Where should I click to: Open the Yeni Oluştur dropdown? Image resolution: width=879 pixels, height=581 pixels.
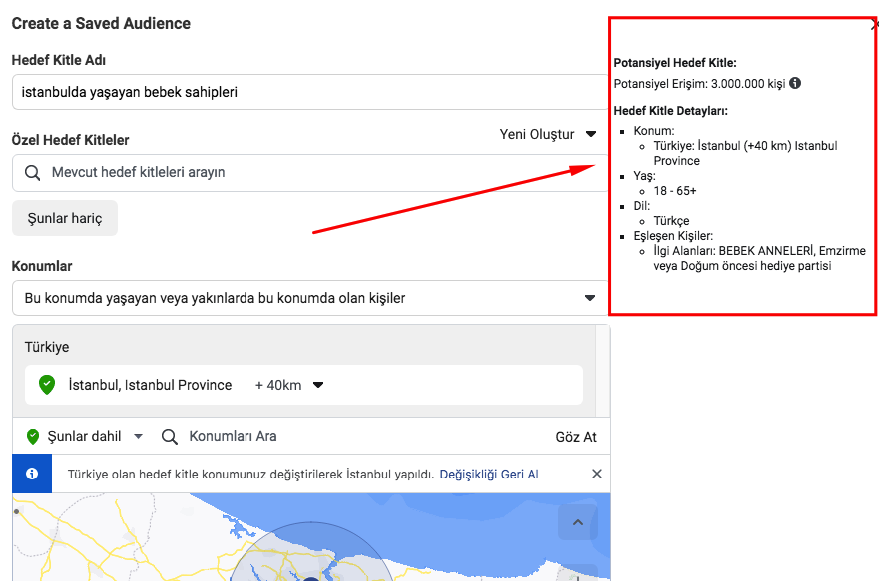pos(548,134)
